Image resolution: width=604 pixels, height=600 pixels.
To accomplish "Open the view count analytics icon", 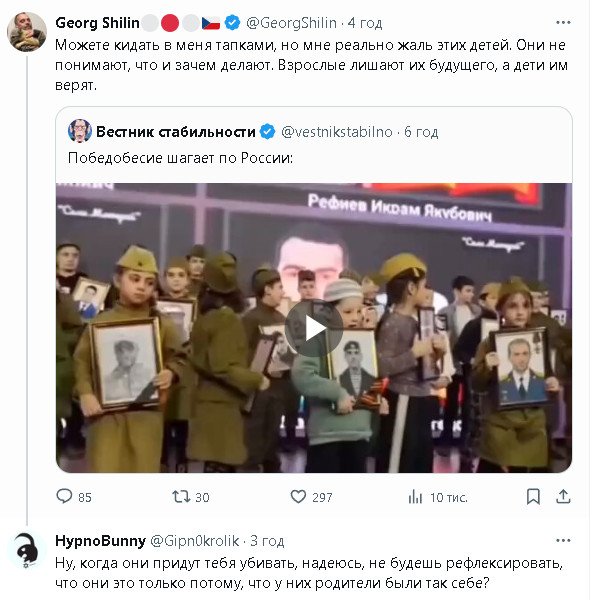I will click(415, 496).
